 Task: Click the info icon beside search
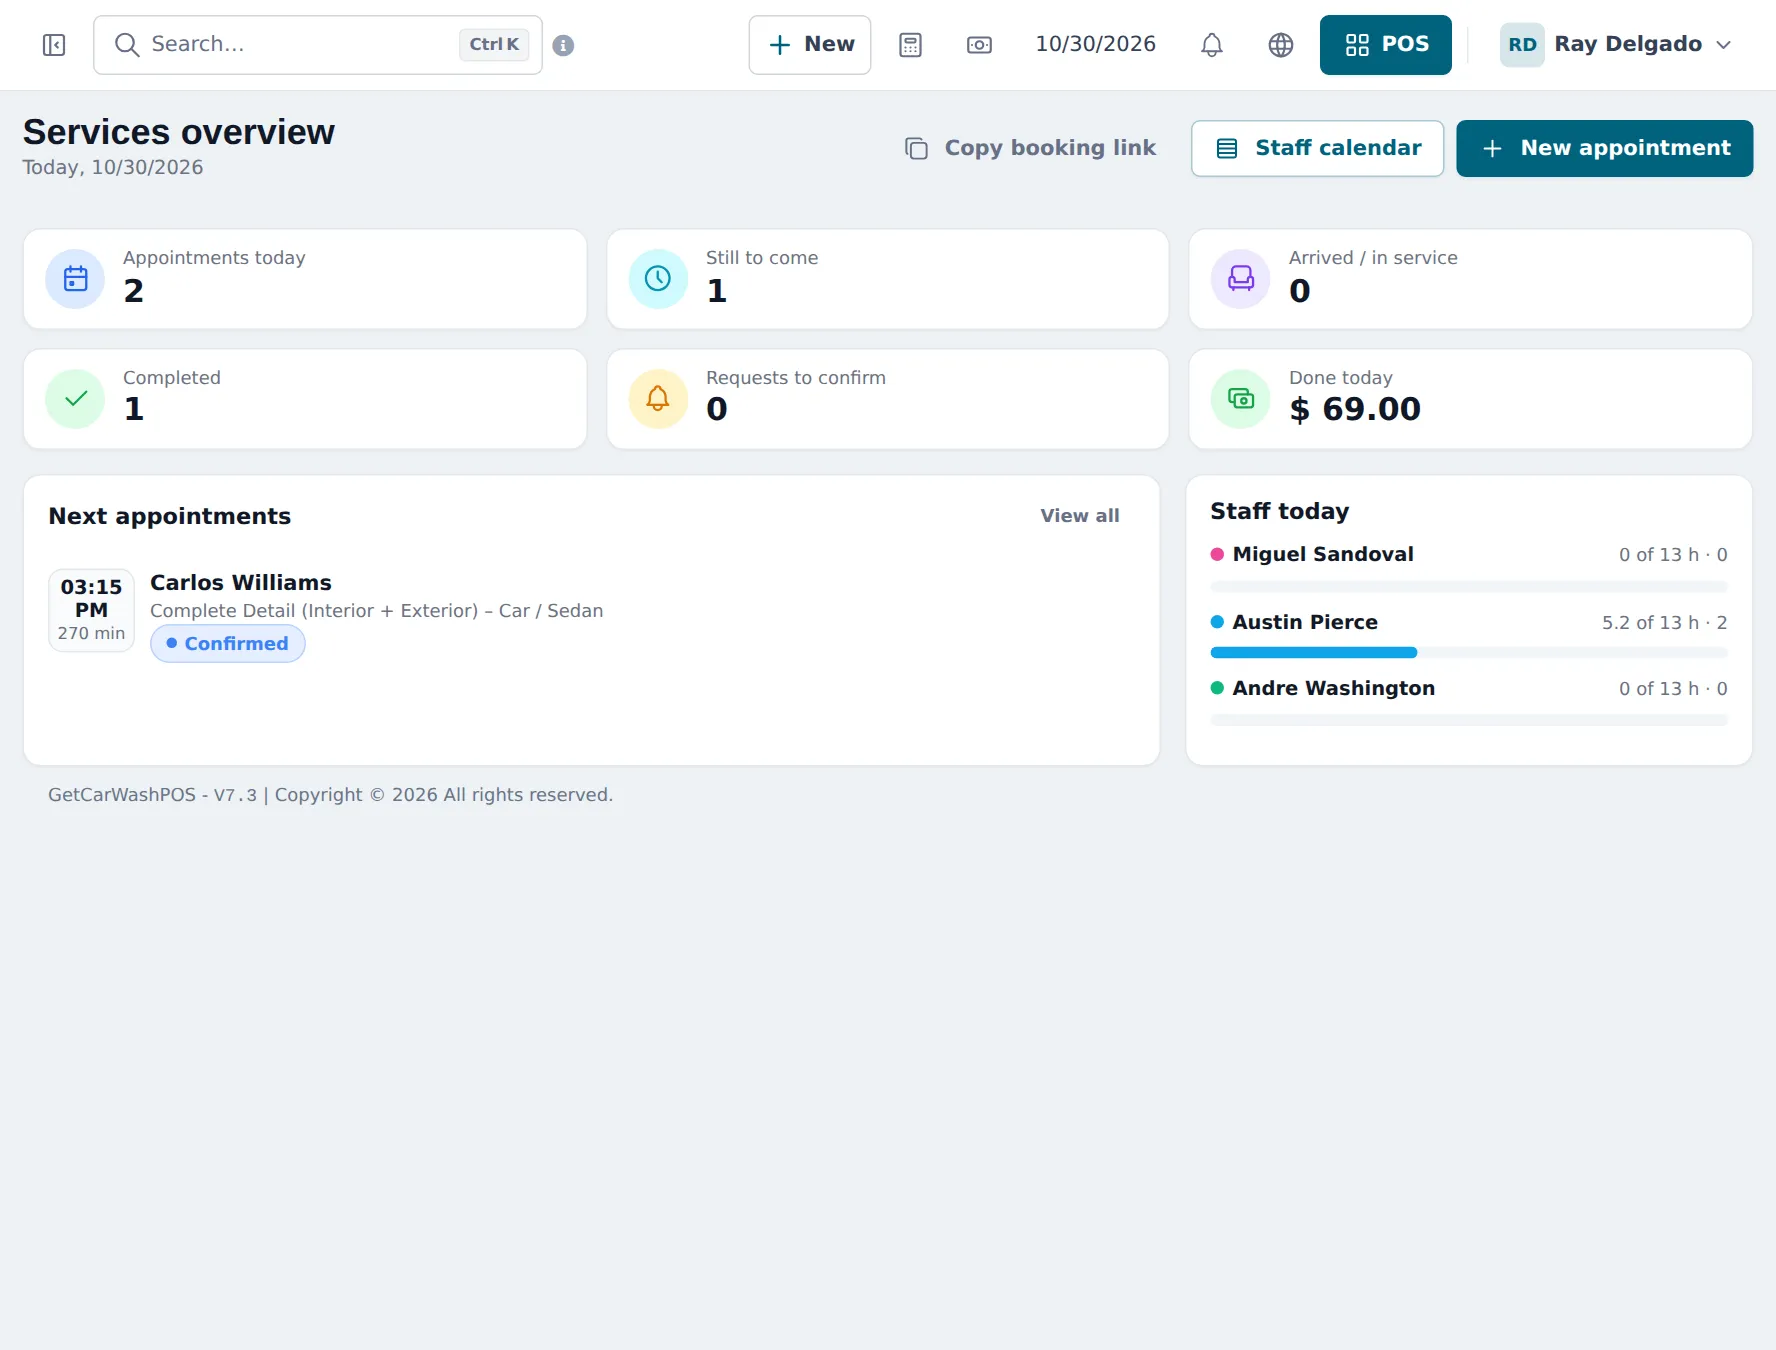[x=563, y=45]
